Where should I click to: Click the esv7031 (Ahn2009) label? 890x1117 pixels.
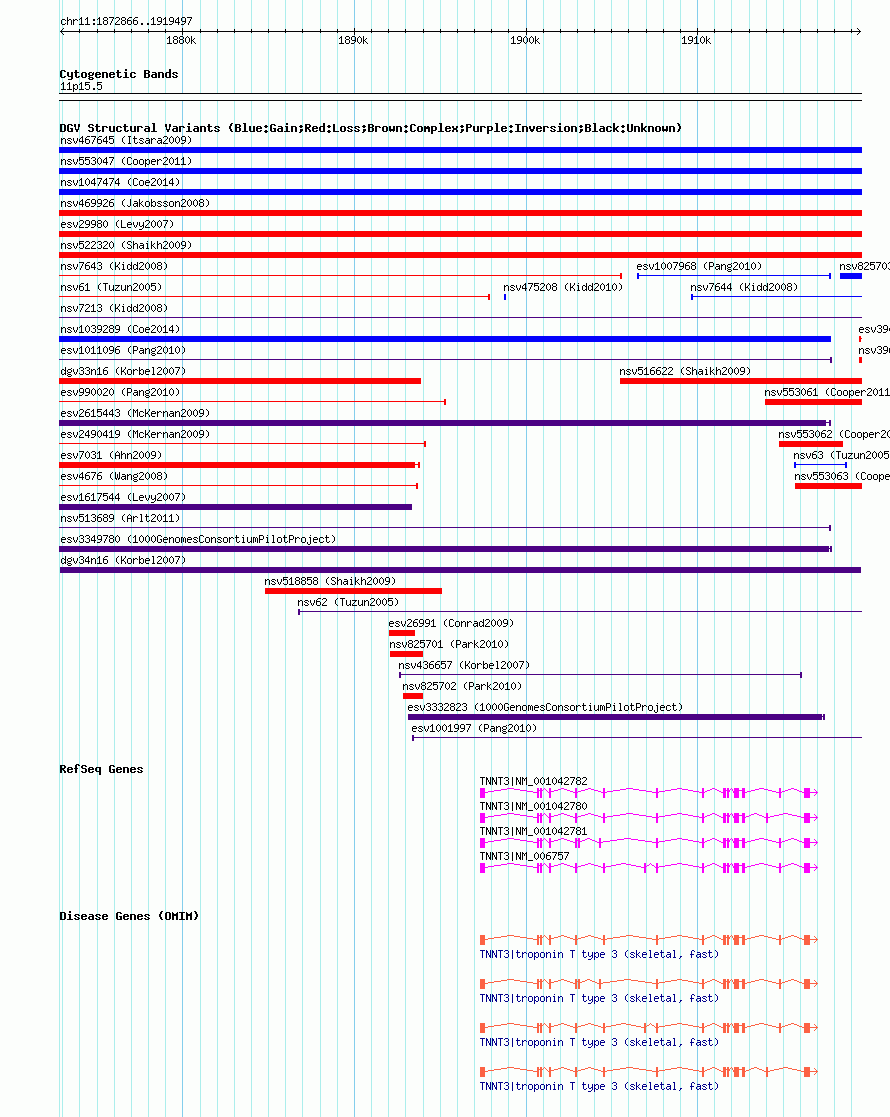(111, 455)
